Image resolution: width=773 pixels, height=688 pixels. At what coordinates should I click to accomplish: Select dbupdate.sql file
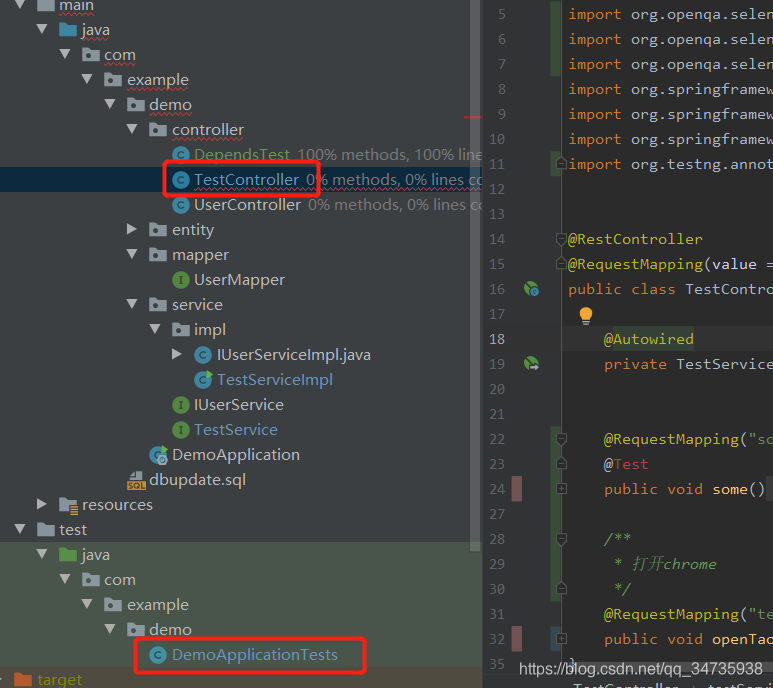pyautogui.click(x=198, y=480)
